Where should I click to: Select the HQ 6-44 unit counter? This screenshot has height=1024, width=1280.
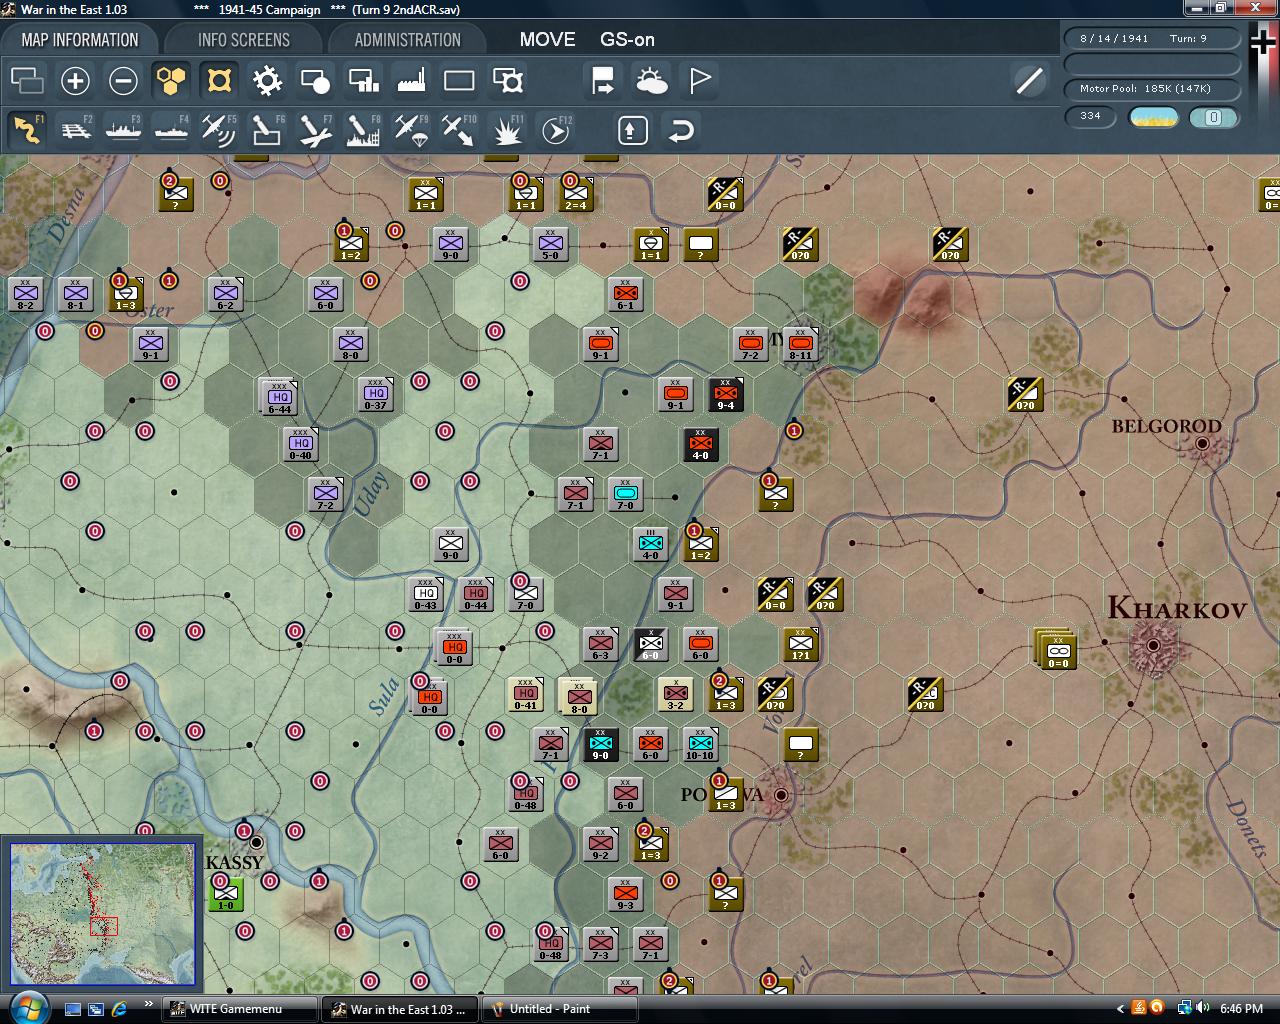pos(277,397)
